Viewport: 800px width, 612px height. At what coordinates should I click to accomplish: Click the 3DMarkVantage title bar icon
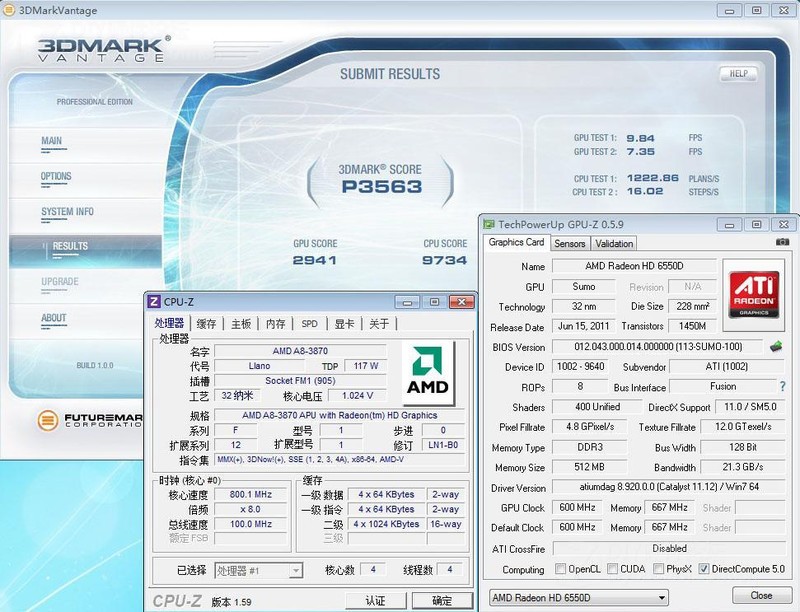click(x=9, y=10)
